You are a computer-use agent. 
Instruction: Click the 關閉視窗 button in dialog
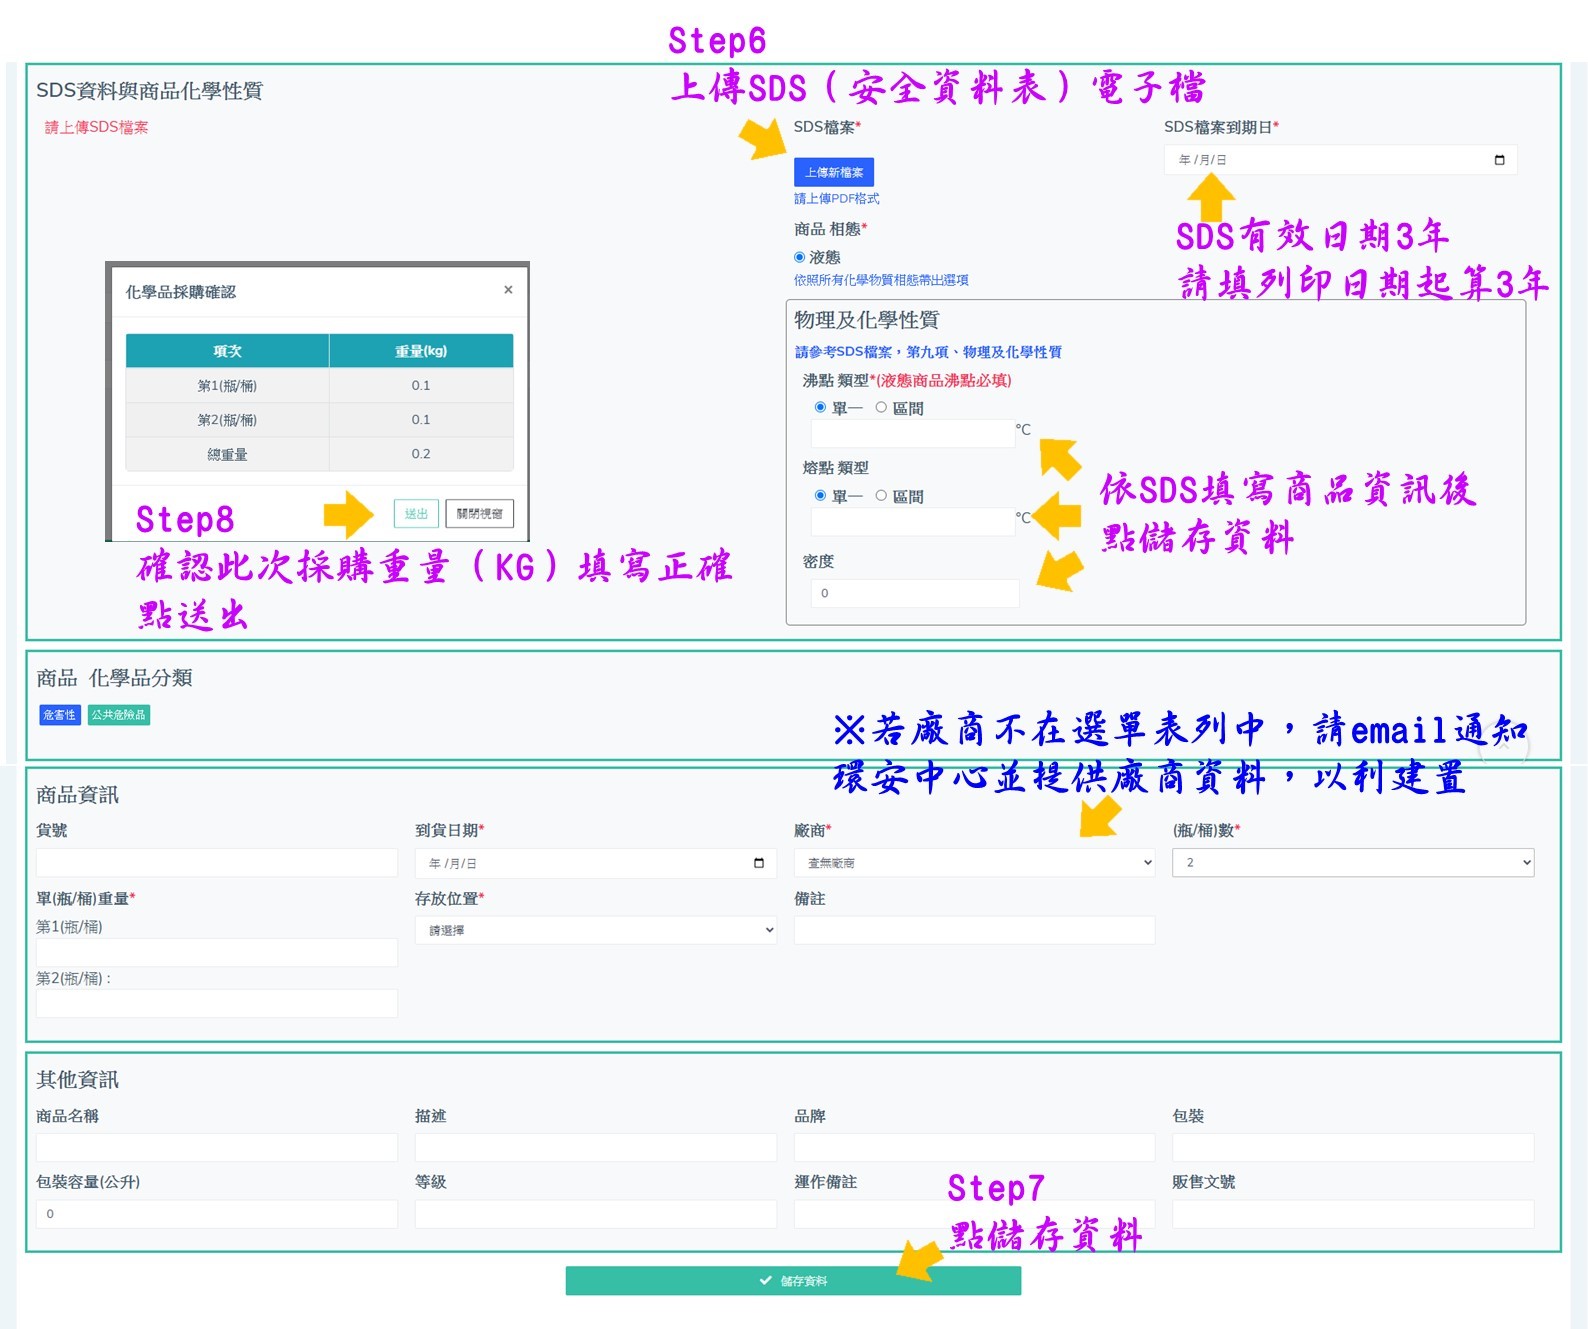(479, 514)
